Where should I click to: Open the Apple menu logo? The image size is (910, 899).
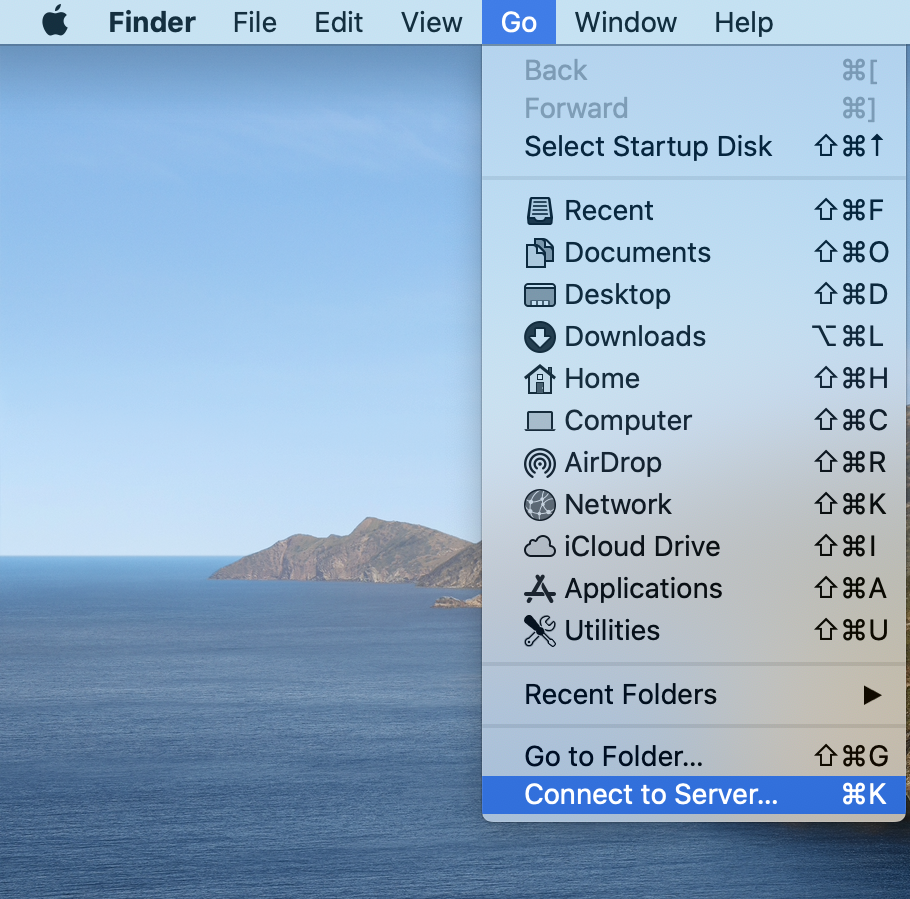pos(55,21)
